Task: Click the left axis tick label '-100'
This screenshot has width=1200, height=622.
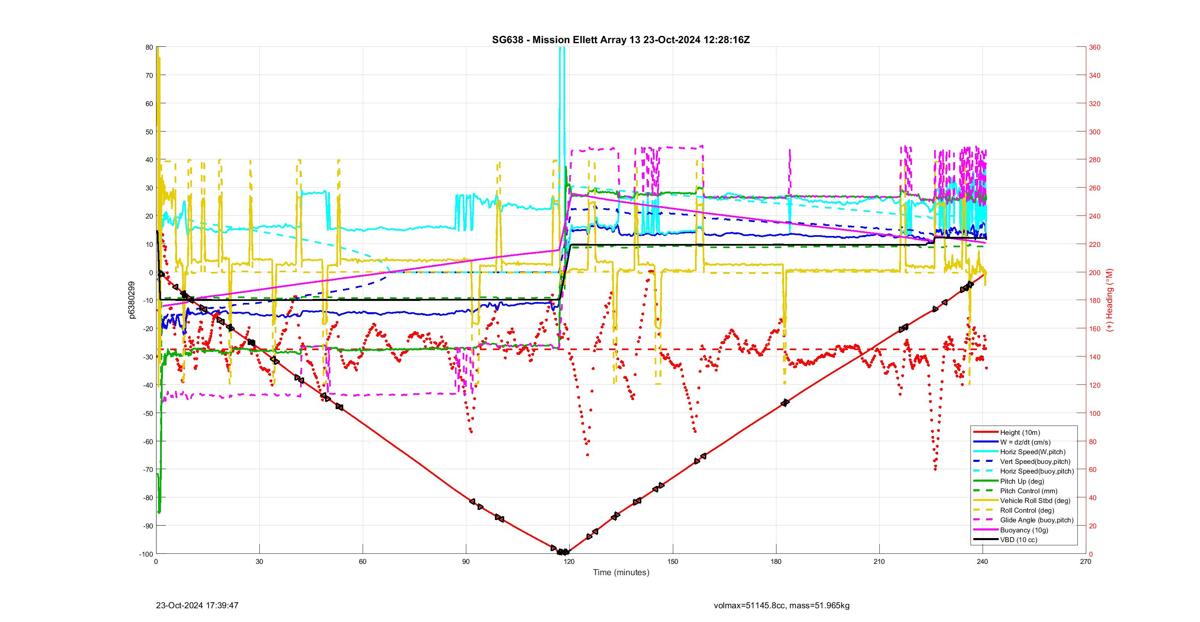Action: tap(145, 554)
